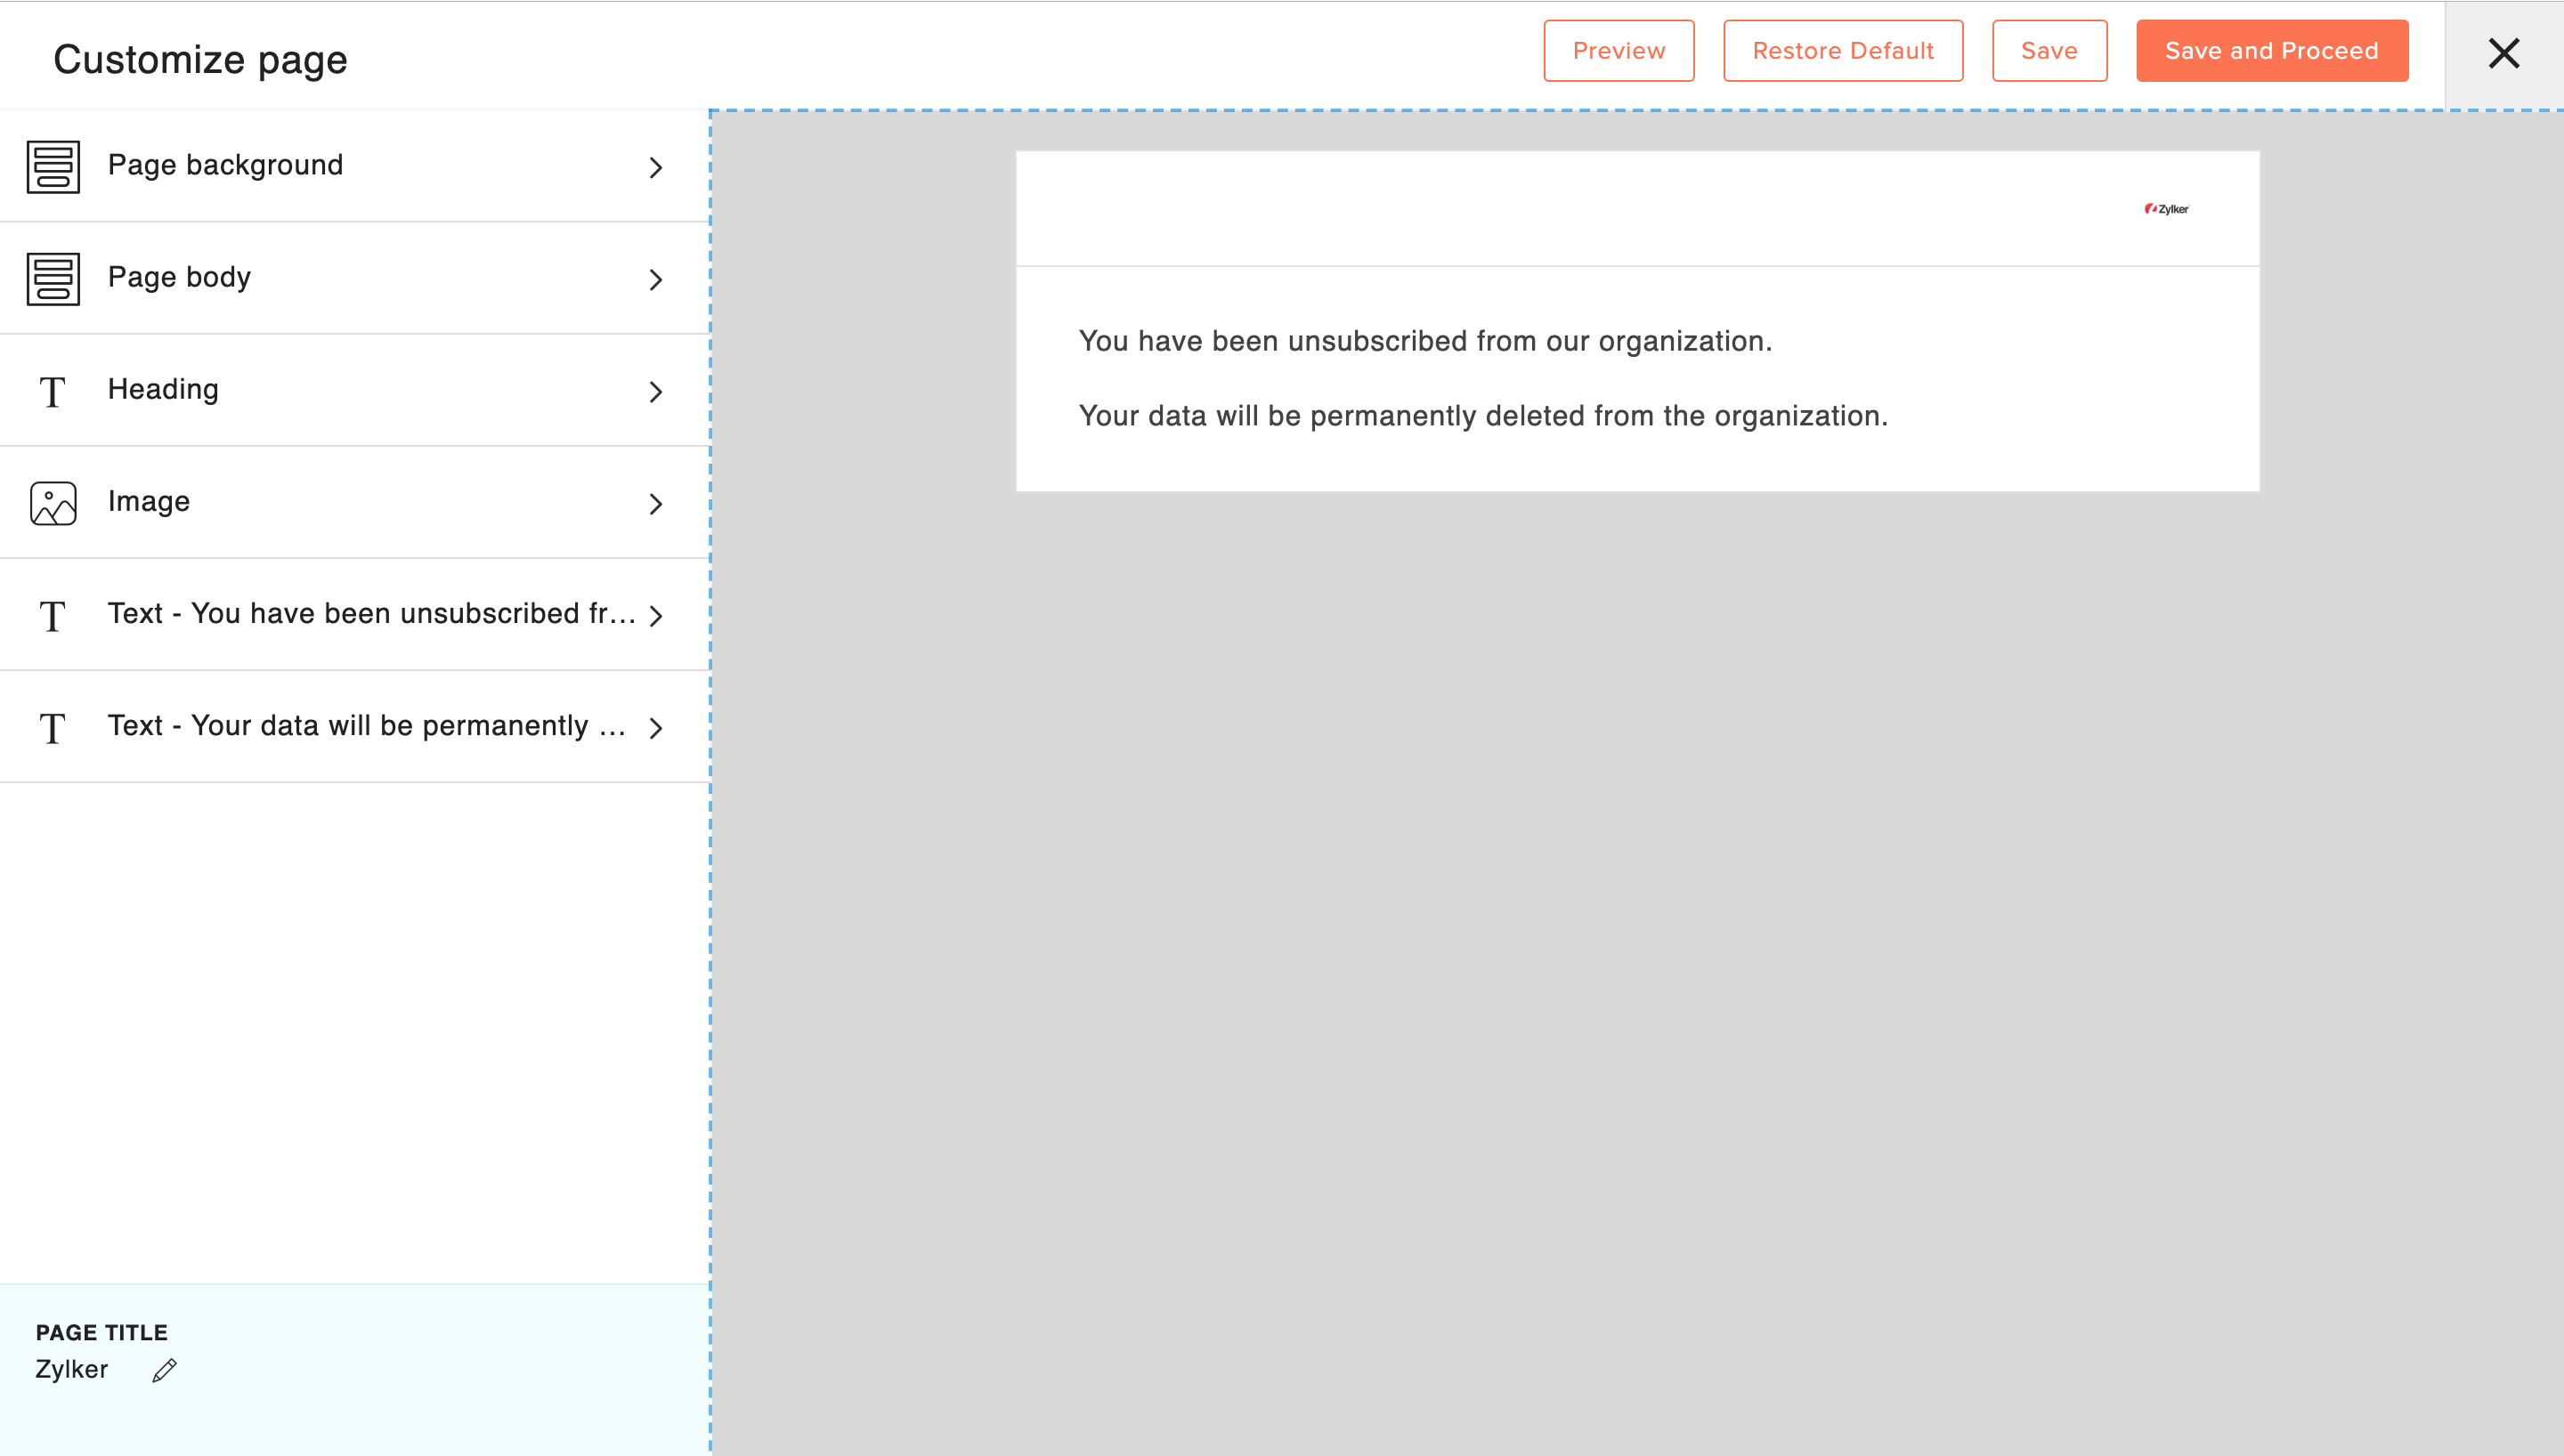Click the Save button

(2048, 51)
